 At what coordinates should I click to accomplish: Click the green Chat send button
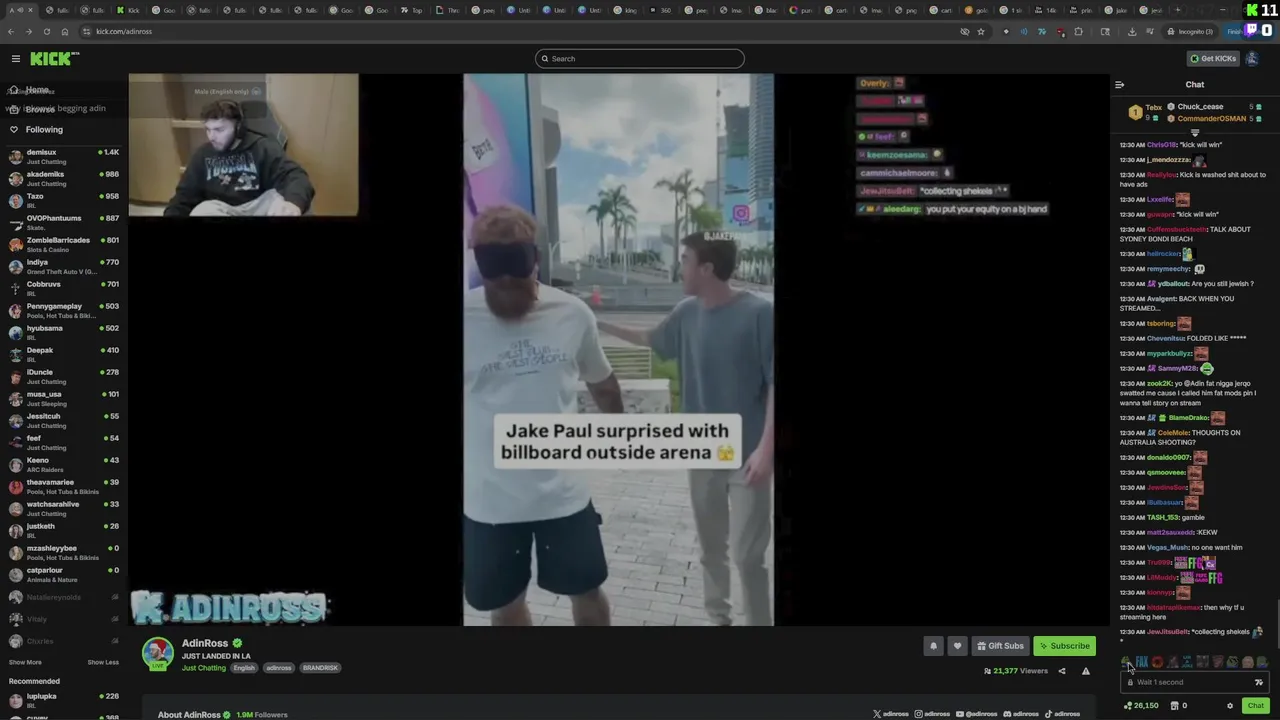1255,706
